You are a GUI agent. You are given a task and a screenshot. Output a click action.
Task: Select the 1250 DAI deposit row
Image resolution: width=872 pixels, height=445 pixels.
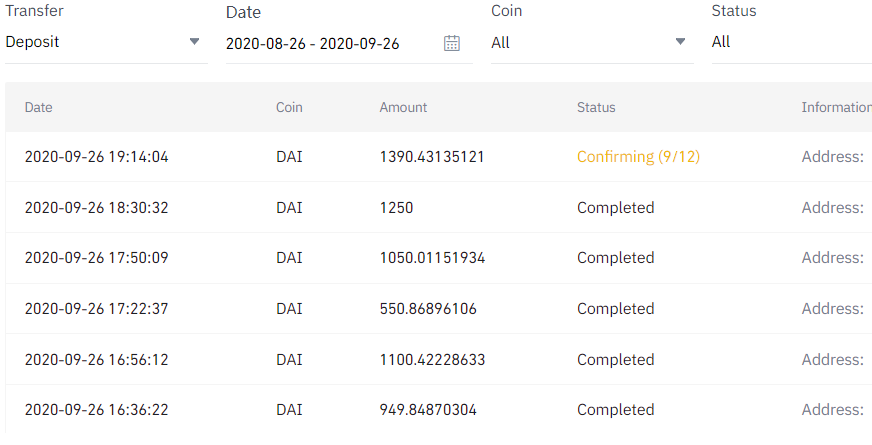point(439,207)
